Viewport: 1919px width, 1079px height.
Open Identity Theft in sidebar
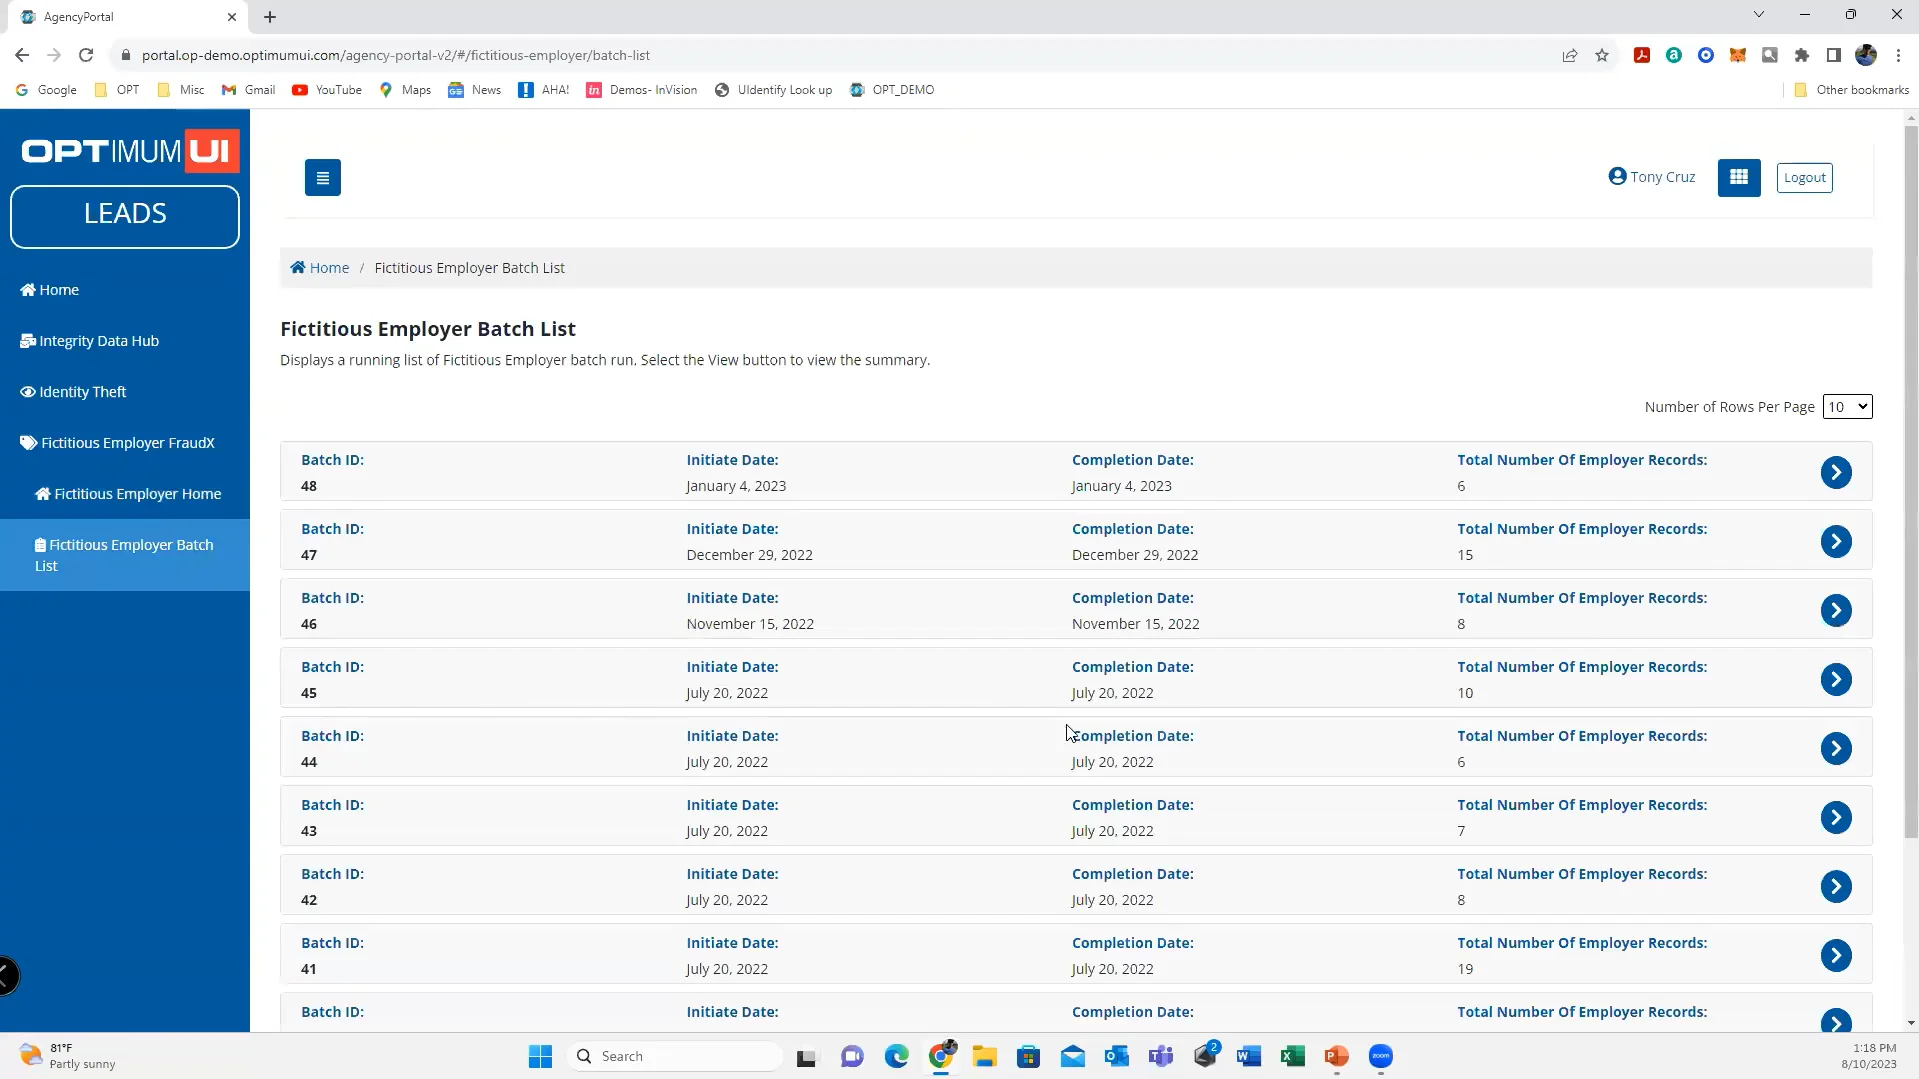click(x=125, y=392)
